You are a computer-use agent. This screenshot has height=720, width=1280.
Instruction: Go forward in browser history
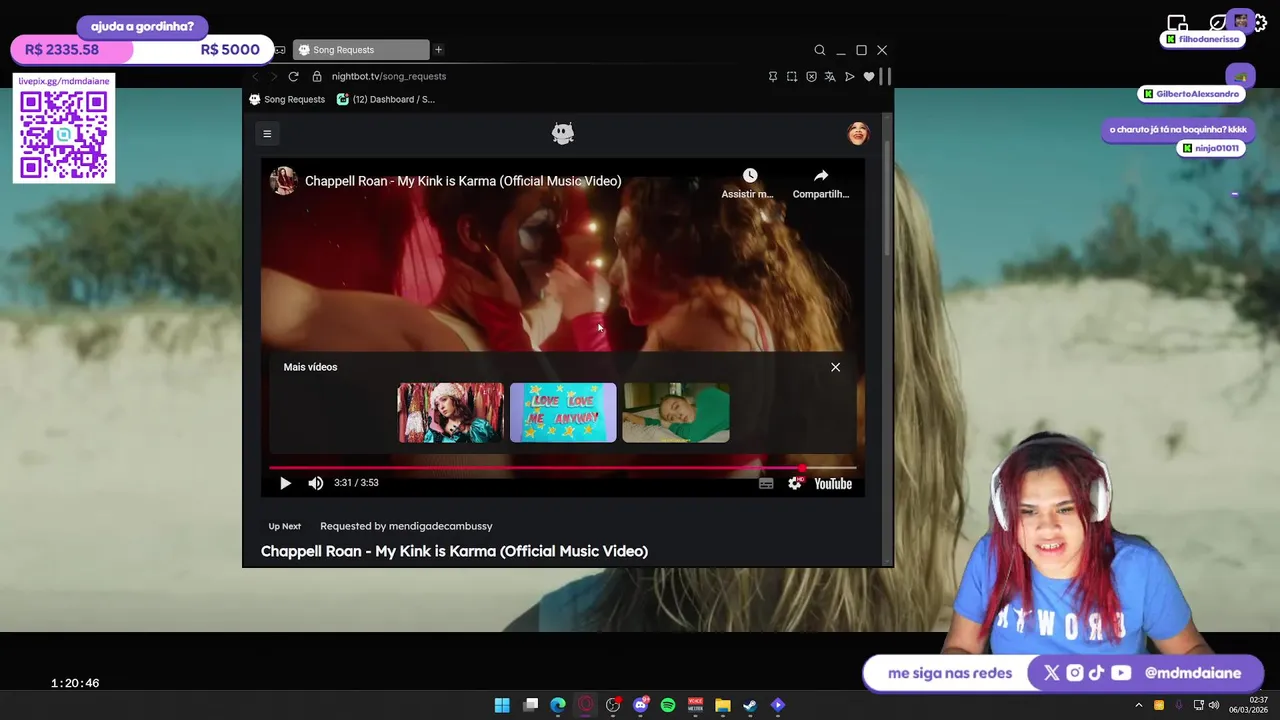tap(273, 76)
